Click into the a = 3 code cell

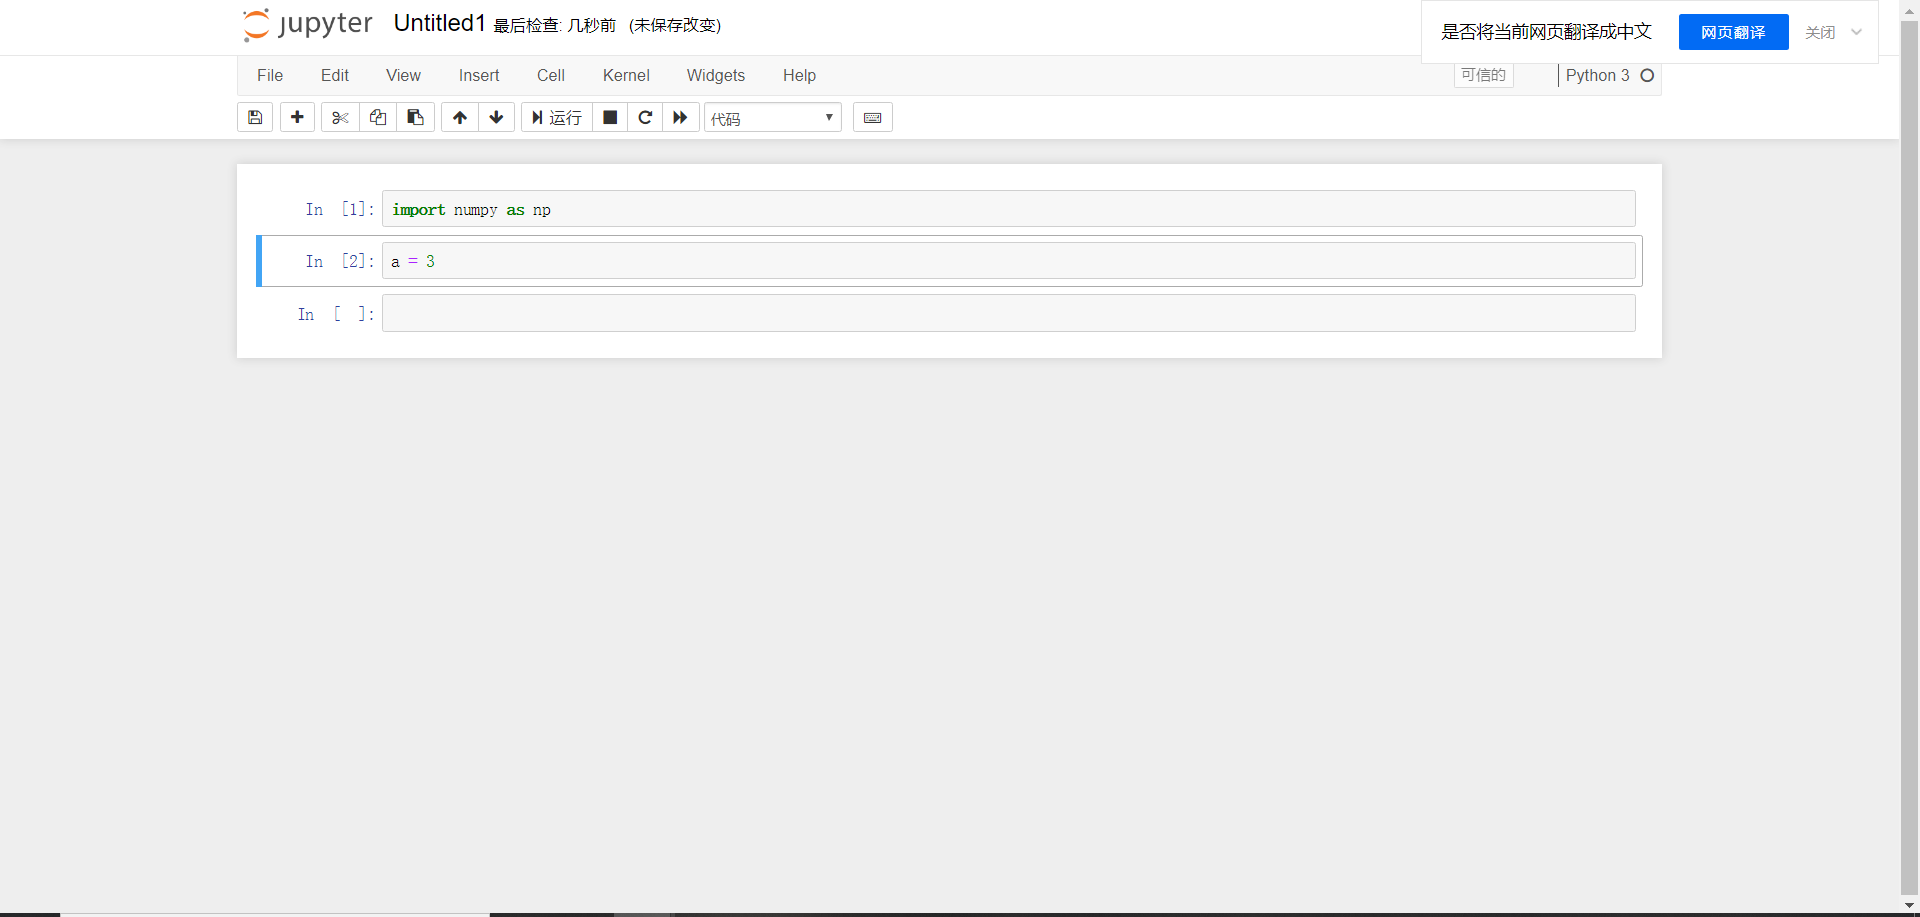tap(1008, 261)
